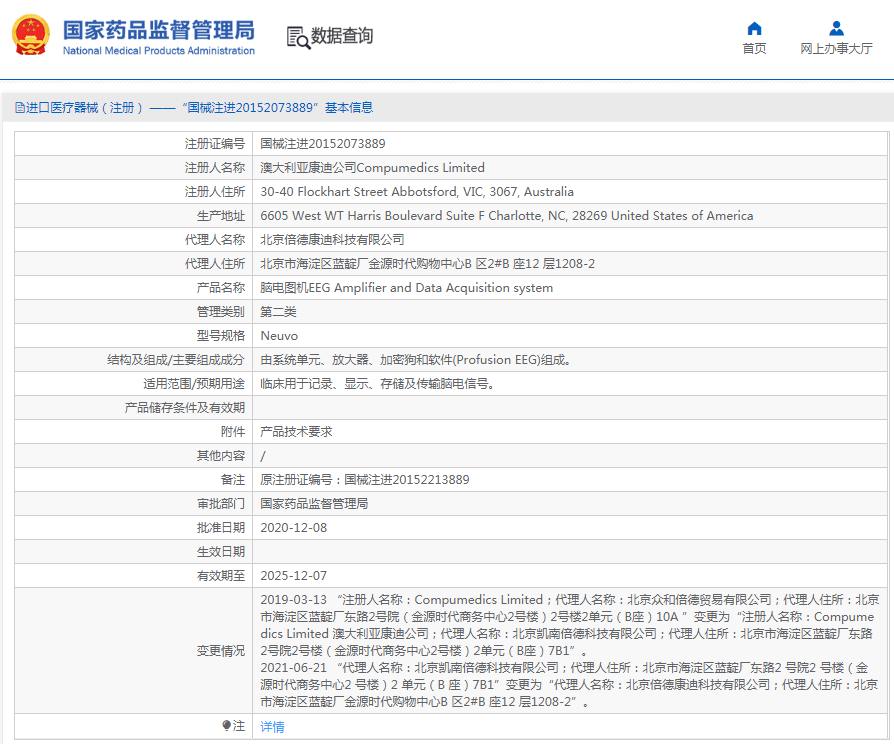The image size is (894, 744).
Task: Click the 网上办事大厅 person icon
Action: pos(836,28)
